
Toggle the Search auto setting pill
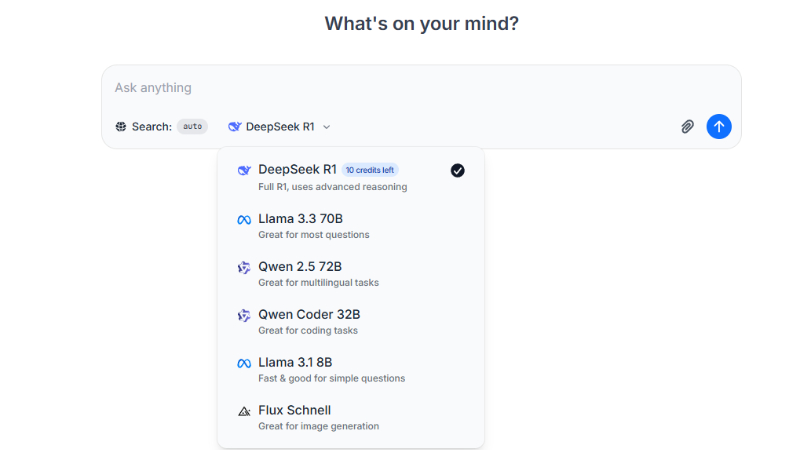tap(192, 127)
